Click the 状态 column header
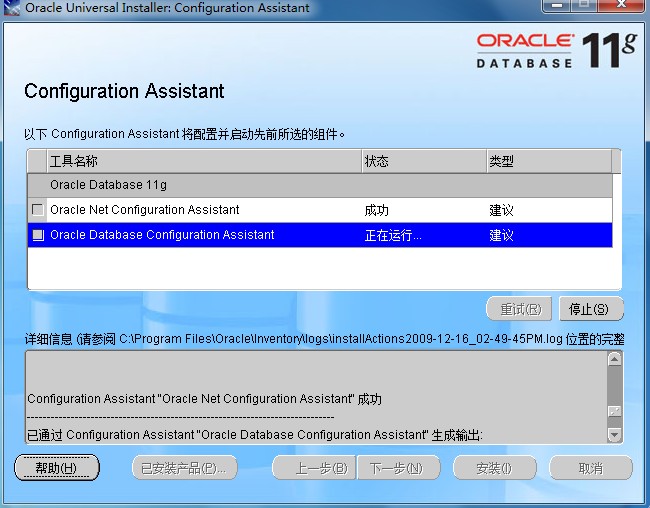 click(x=420, y=161)
